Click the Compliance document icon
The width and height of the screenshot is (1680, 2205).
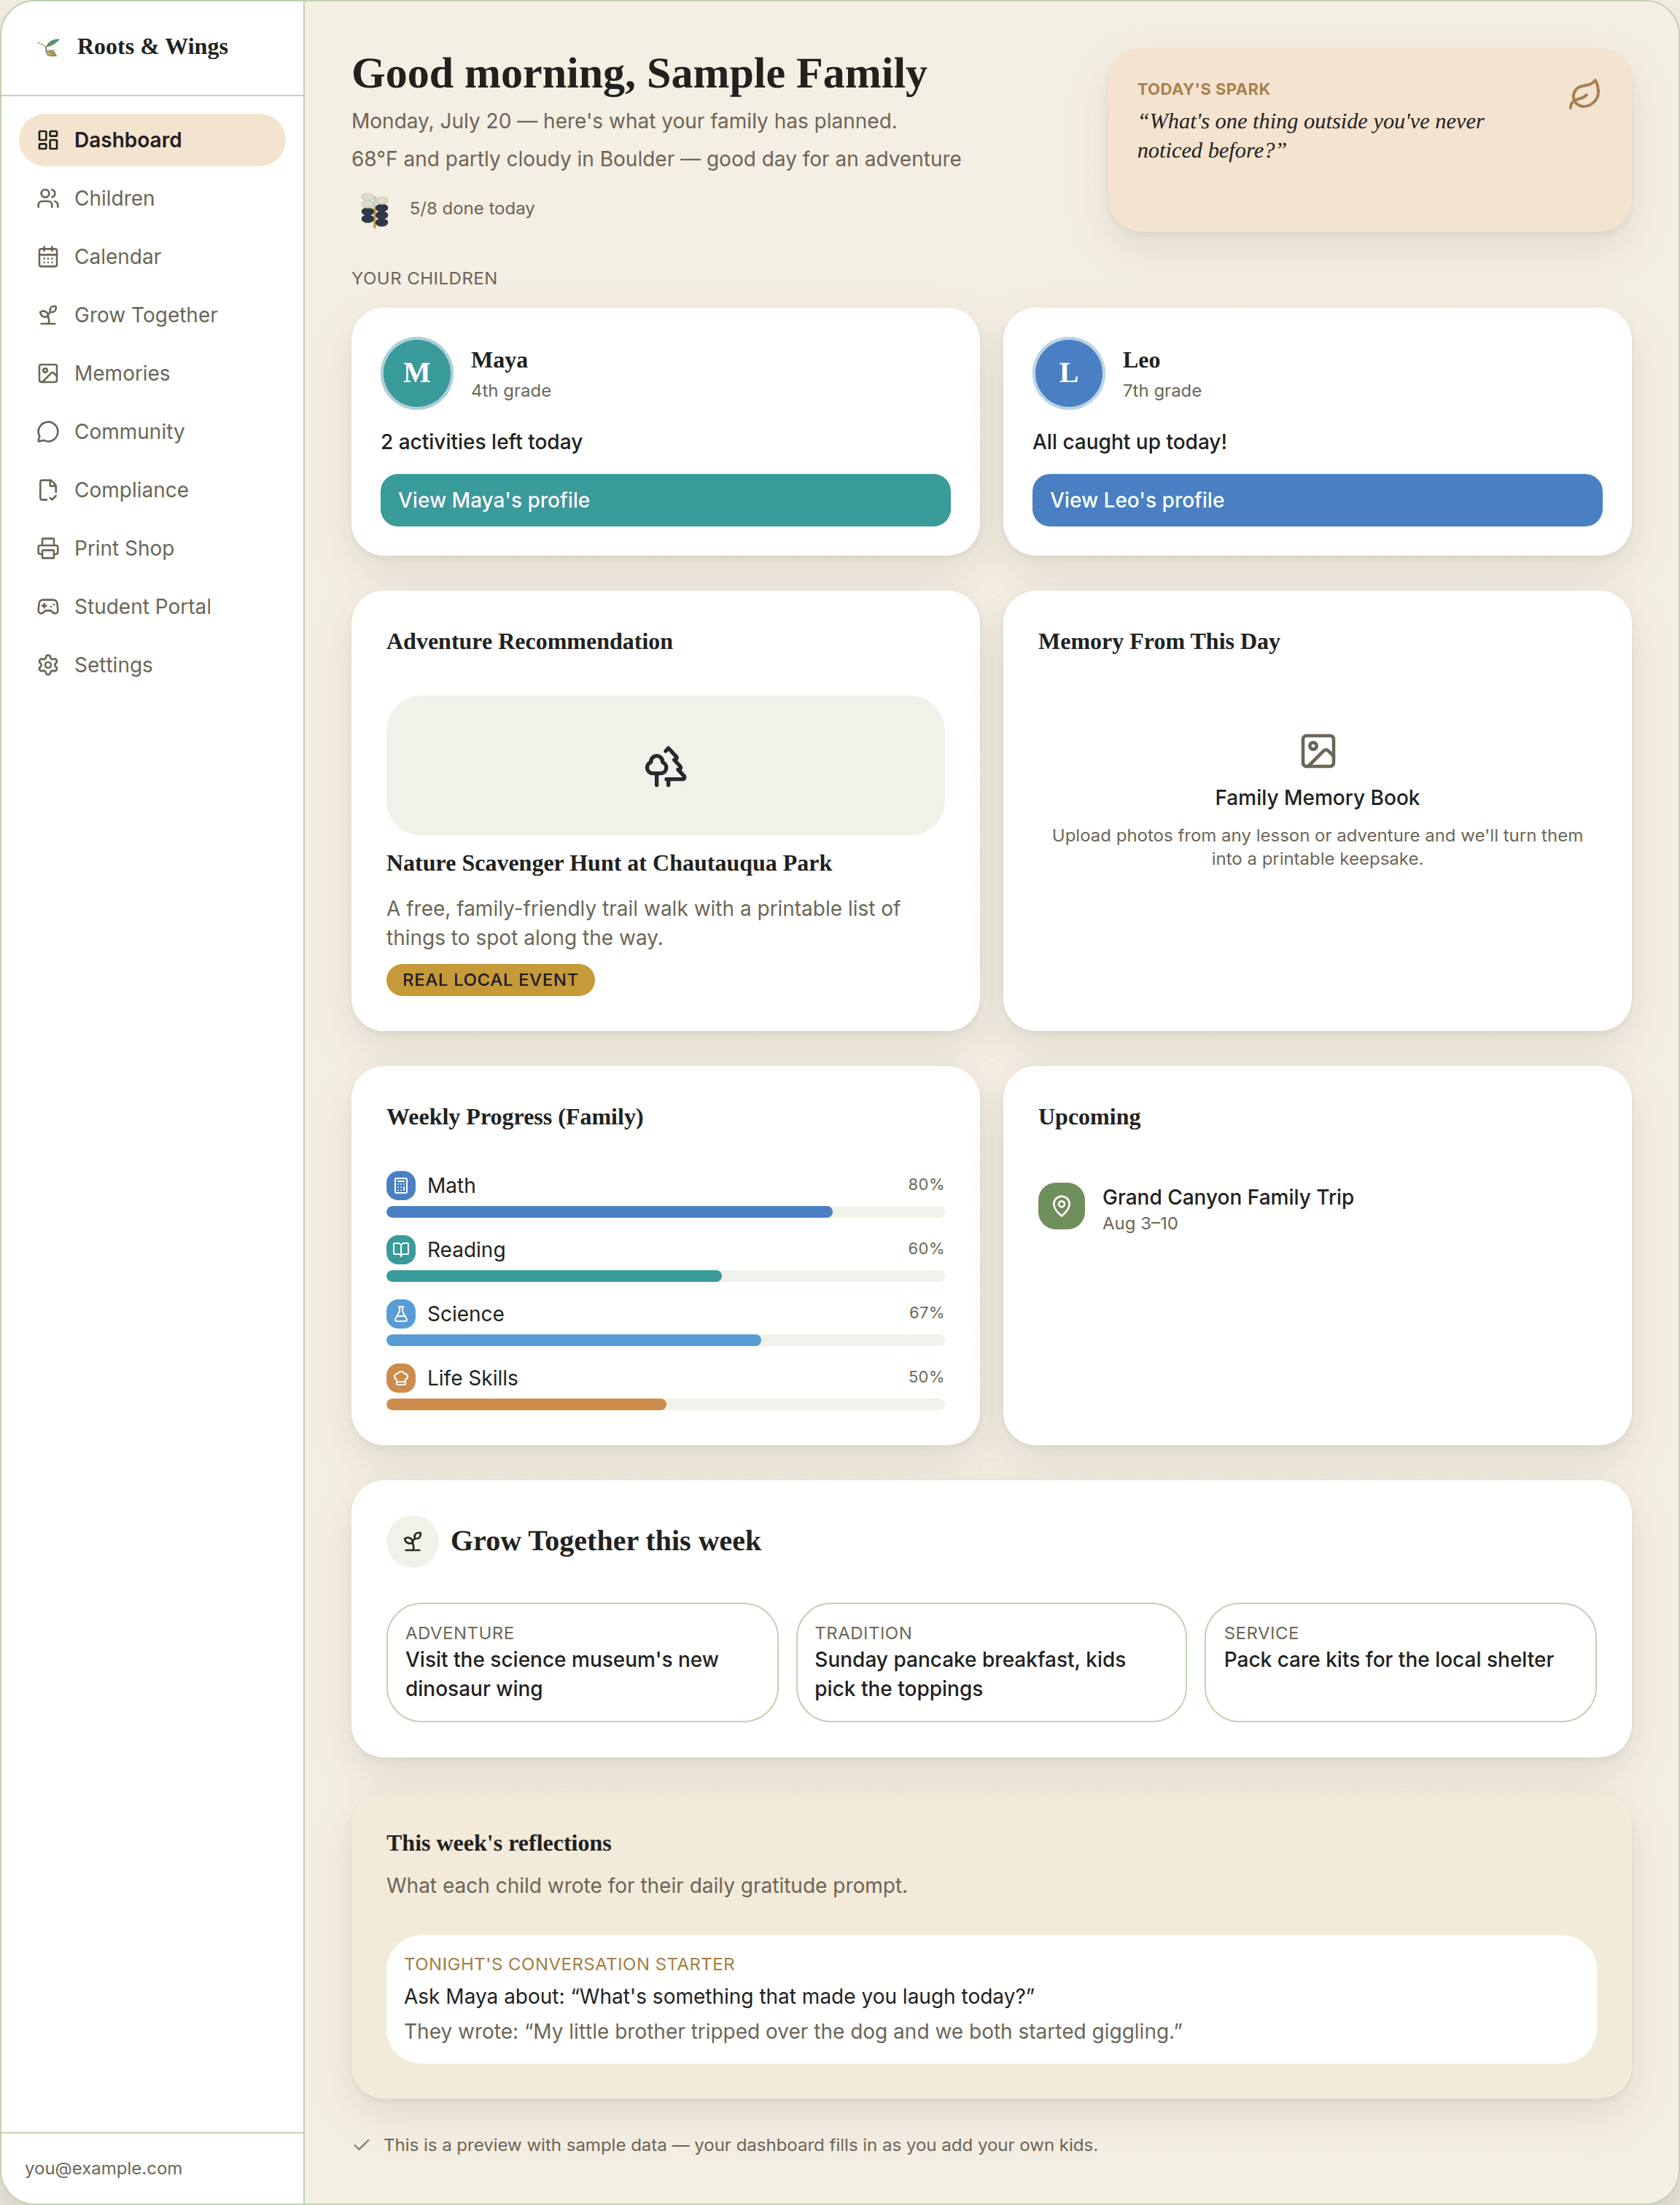click(48, 490)
